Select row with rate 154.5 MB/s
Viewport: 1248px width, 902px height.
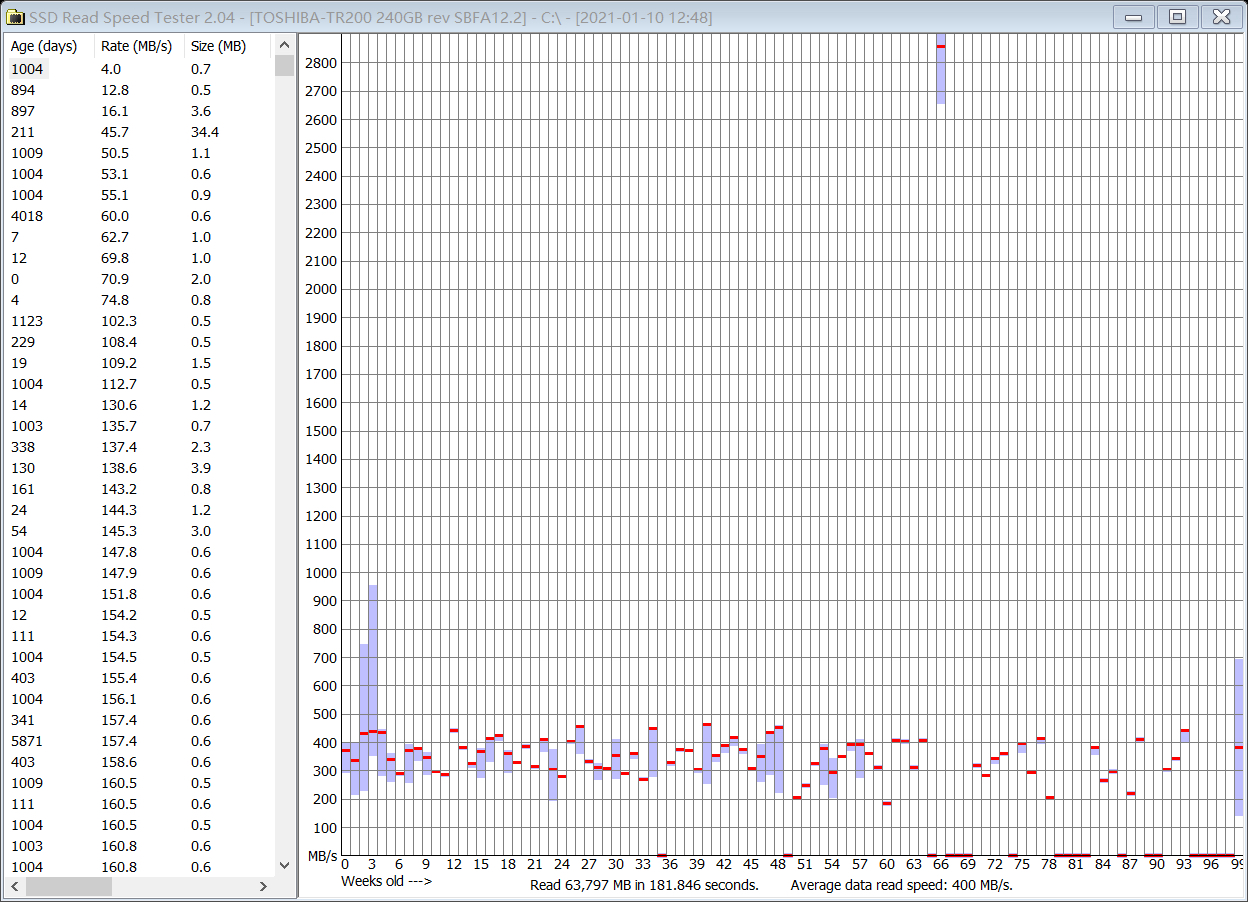pyautogui.click(x=140, y=657)
